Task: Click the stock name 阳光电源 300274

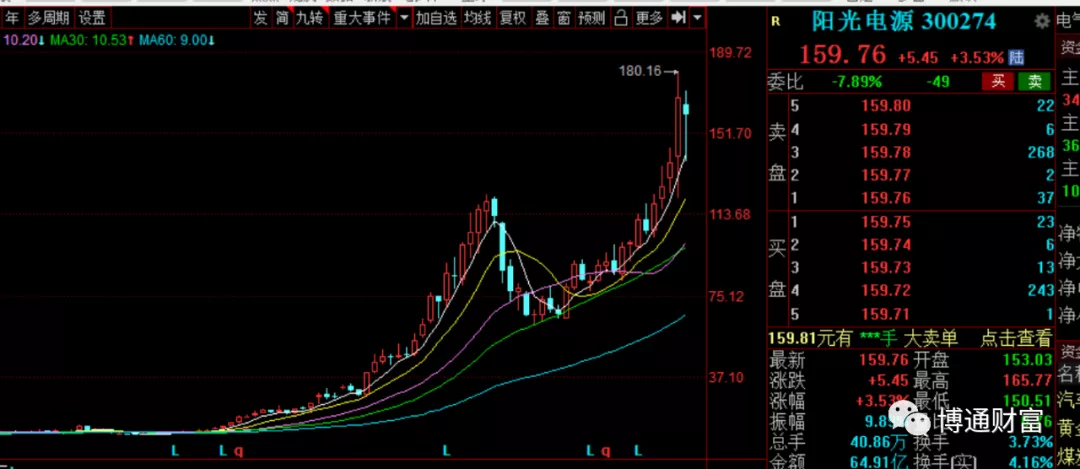Action: [904, 21]
